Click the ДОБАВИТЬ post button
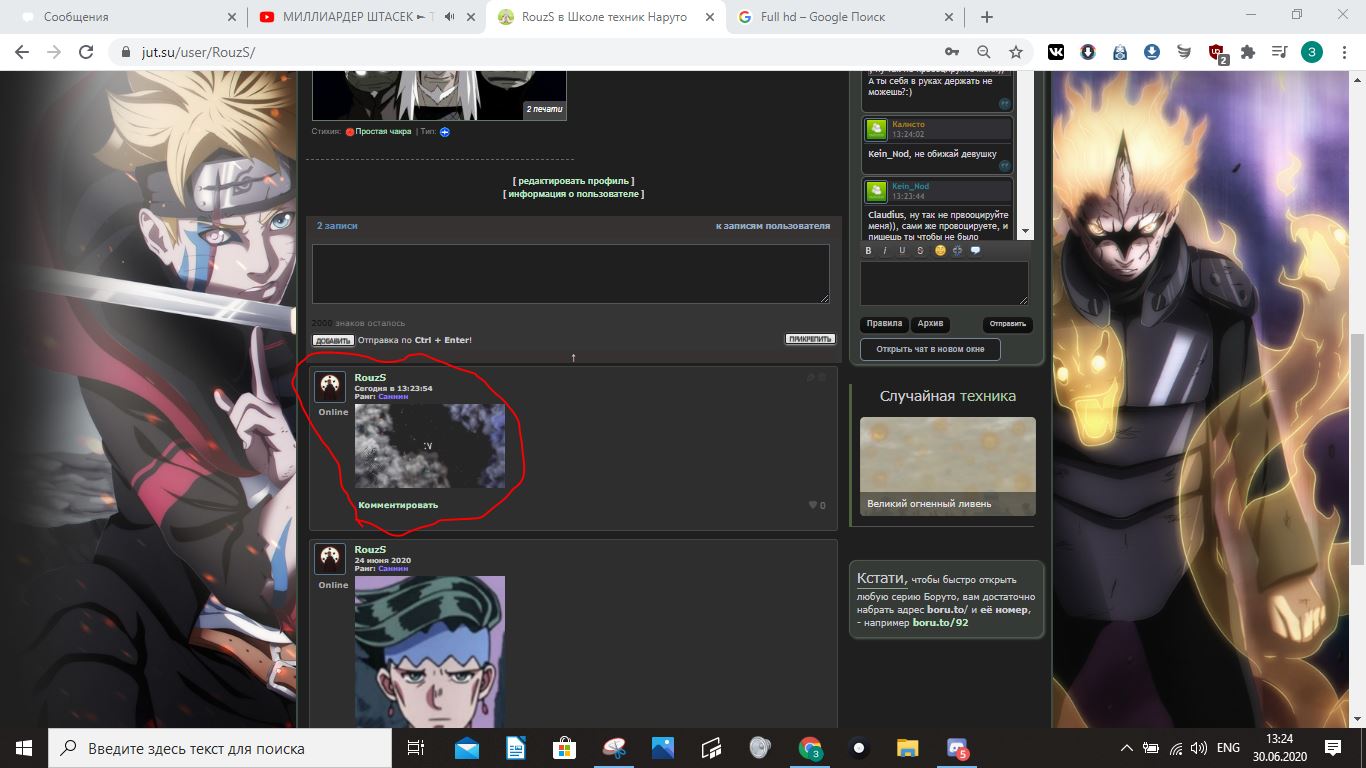The image size is (1366, 768). (333, 340)
